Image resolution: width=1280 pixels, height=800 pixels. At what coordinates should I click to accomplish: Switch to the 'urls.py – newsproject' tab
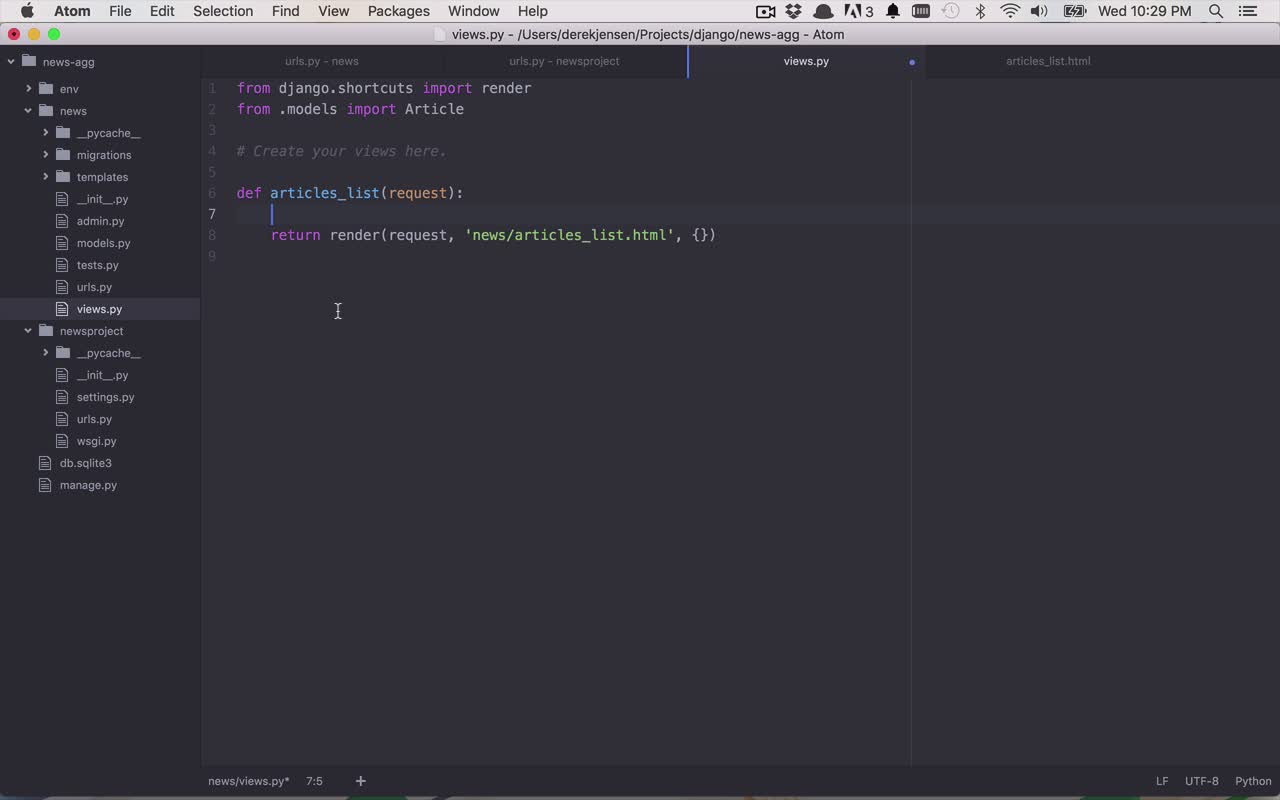(x=564, y=61)
